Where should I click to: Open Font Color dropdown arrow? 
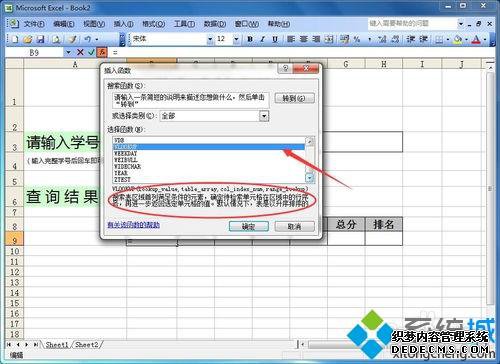click(485, 39)
